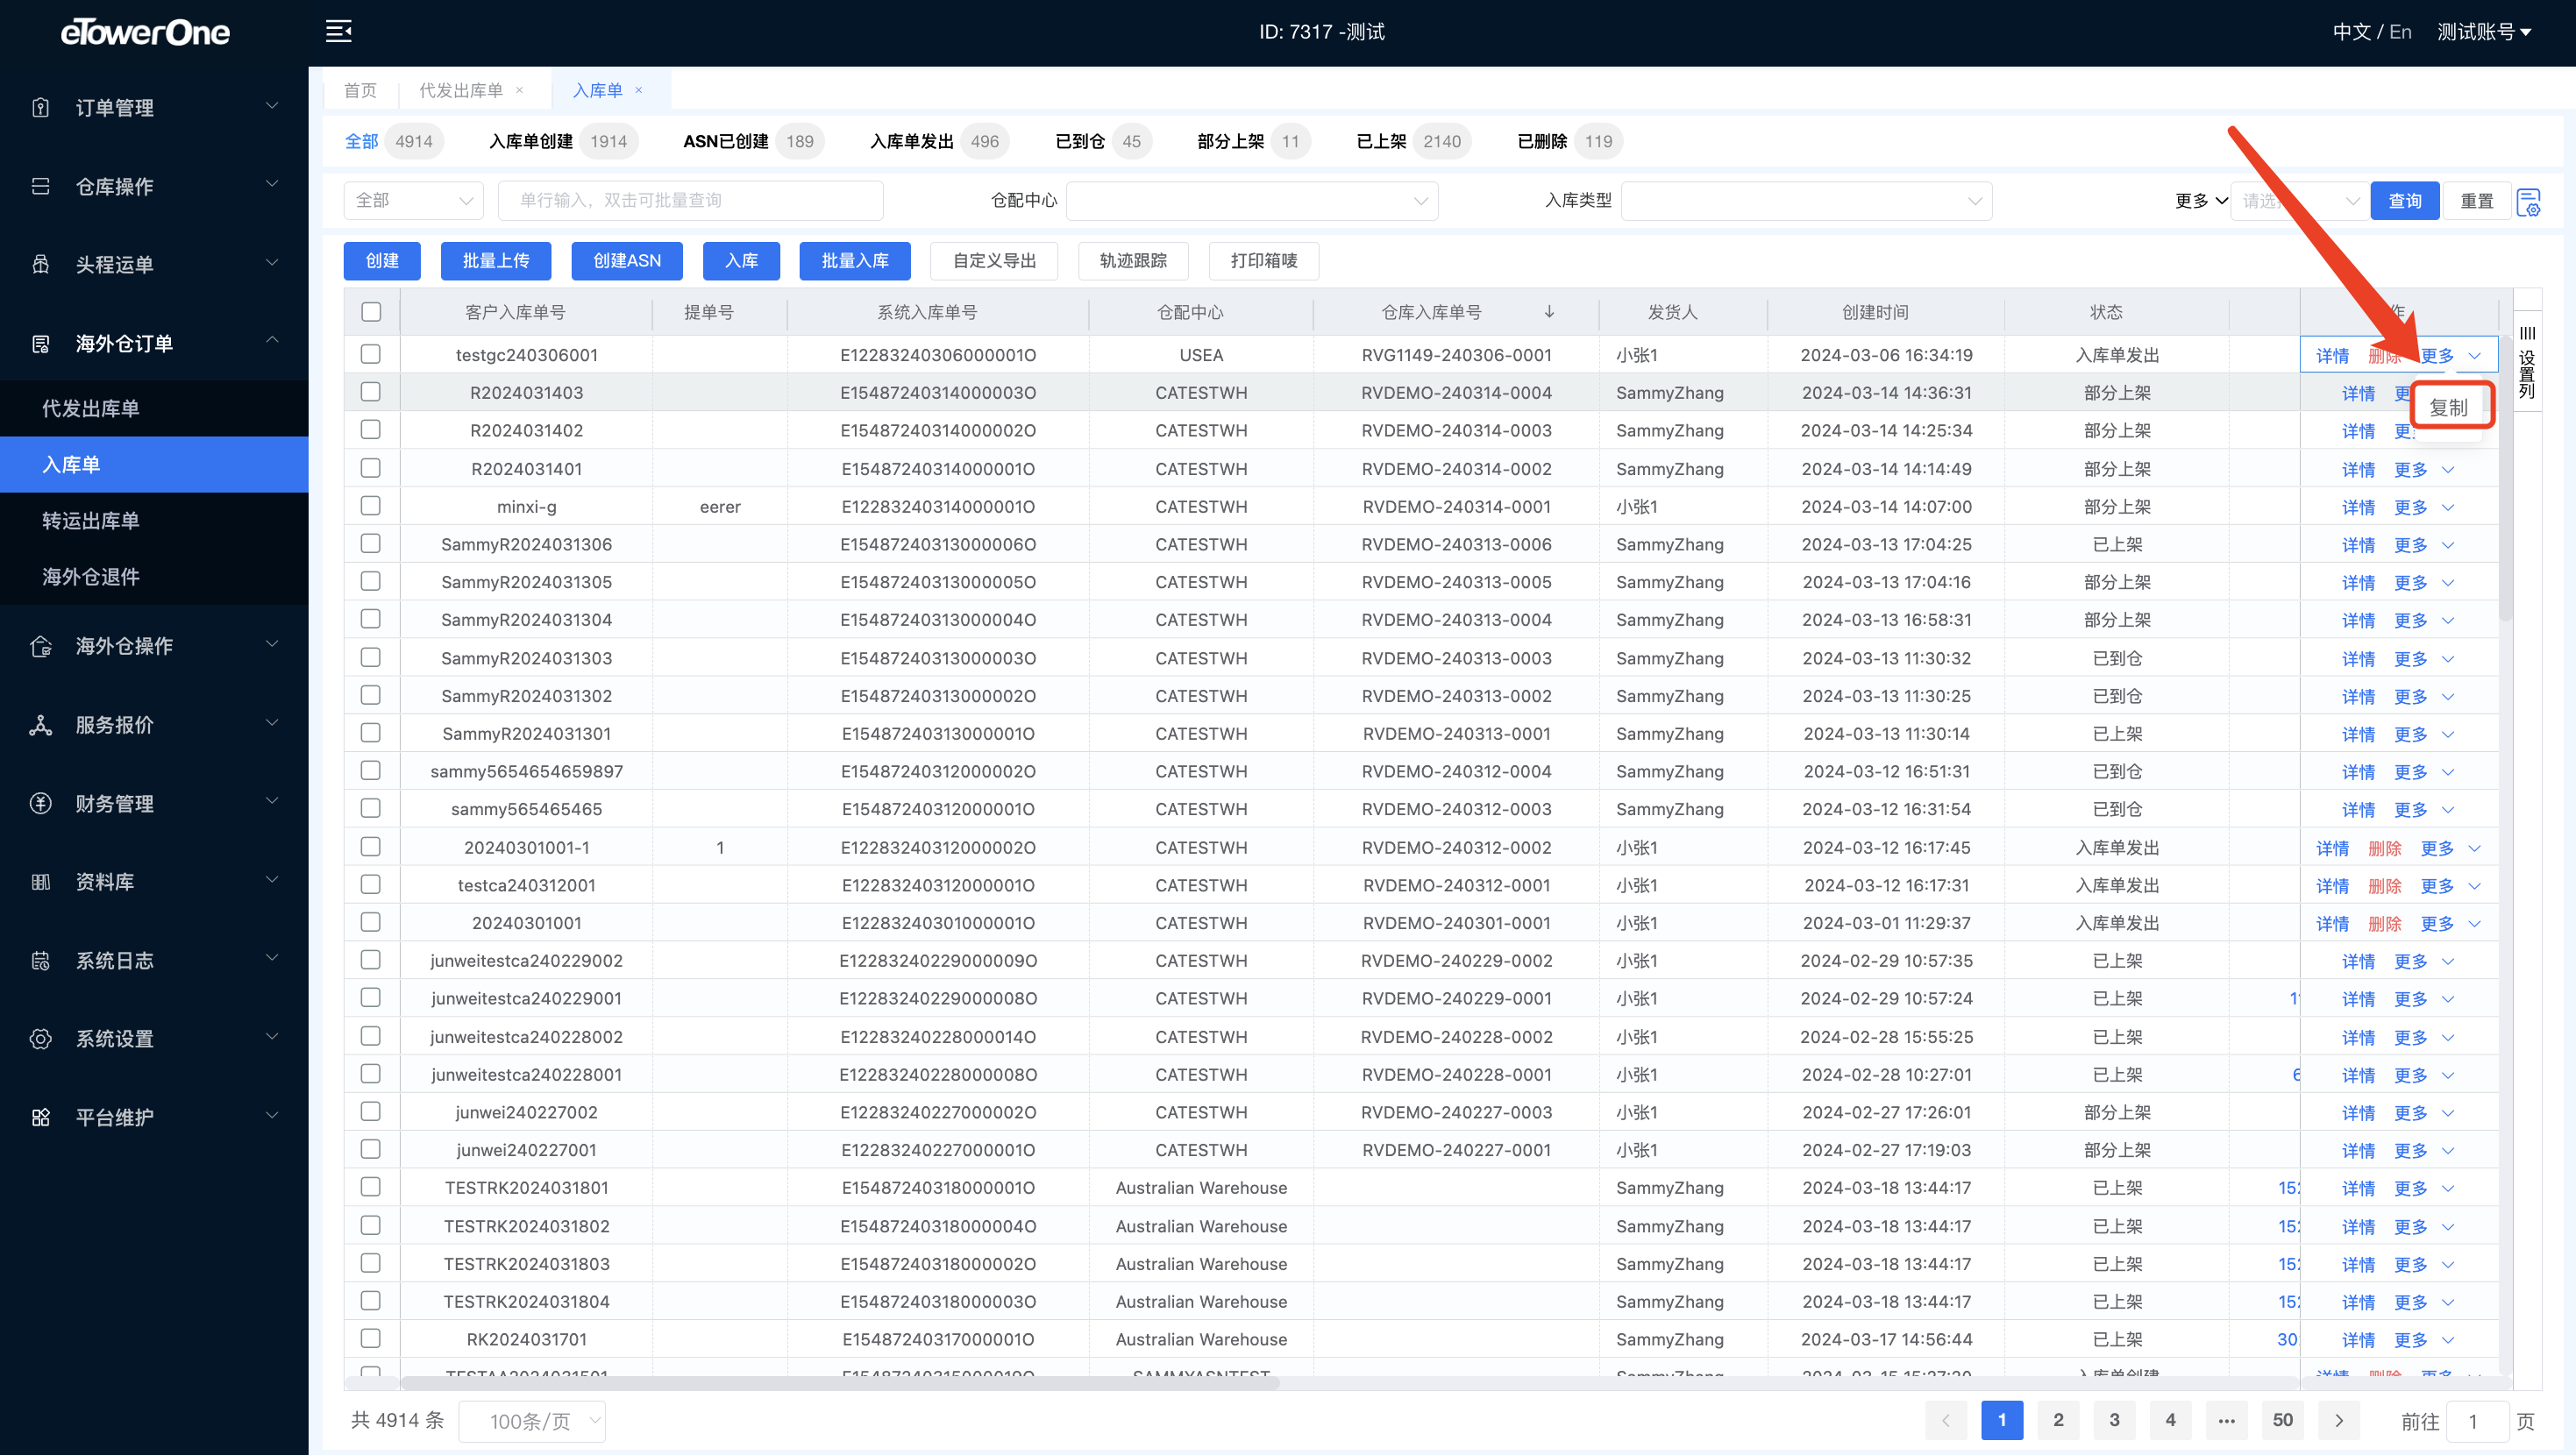Check the row testgc240306001
This screenshot has width=2576, height=1455.
371,354
